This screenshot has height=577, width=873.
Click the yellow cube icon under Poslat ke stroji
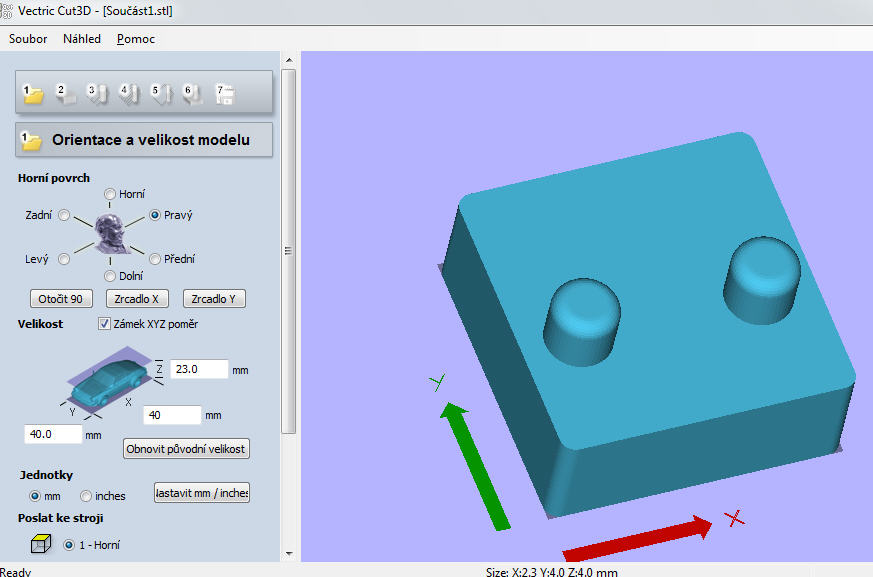tap(40, 545)
